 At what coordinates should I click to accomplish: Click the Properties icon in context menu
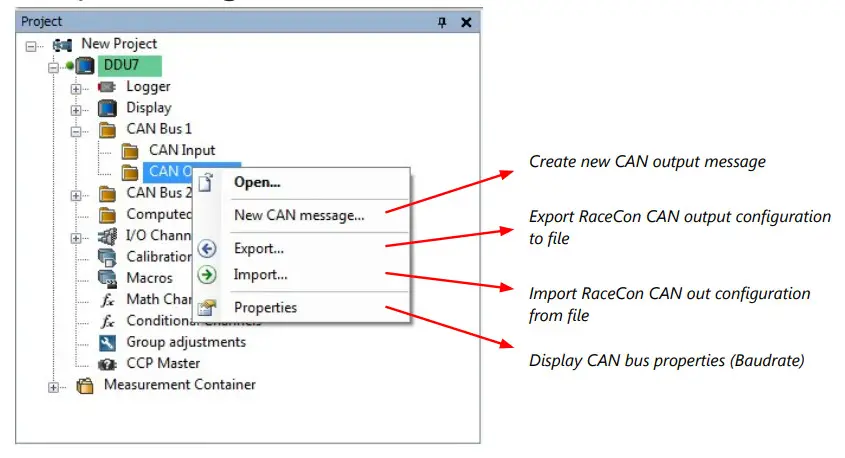point(207,308)
